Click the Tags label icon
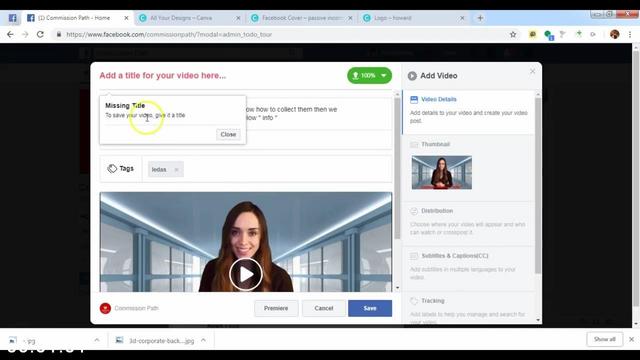The image size is (640, 360). click(x=112, y=169)
